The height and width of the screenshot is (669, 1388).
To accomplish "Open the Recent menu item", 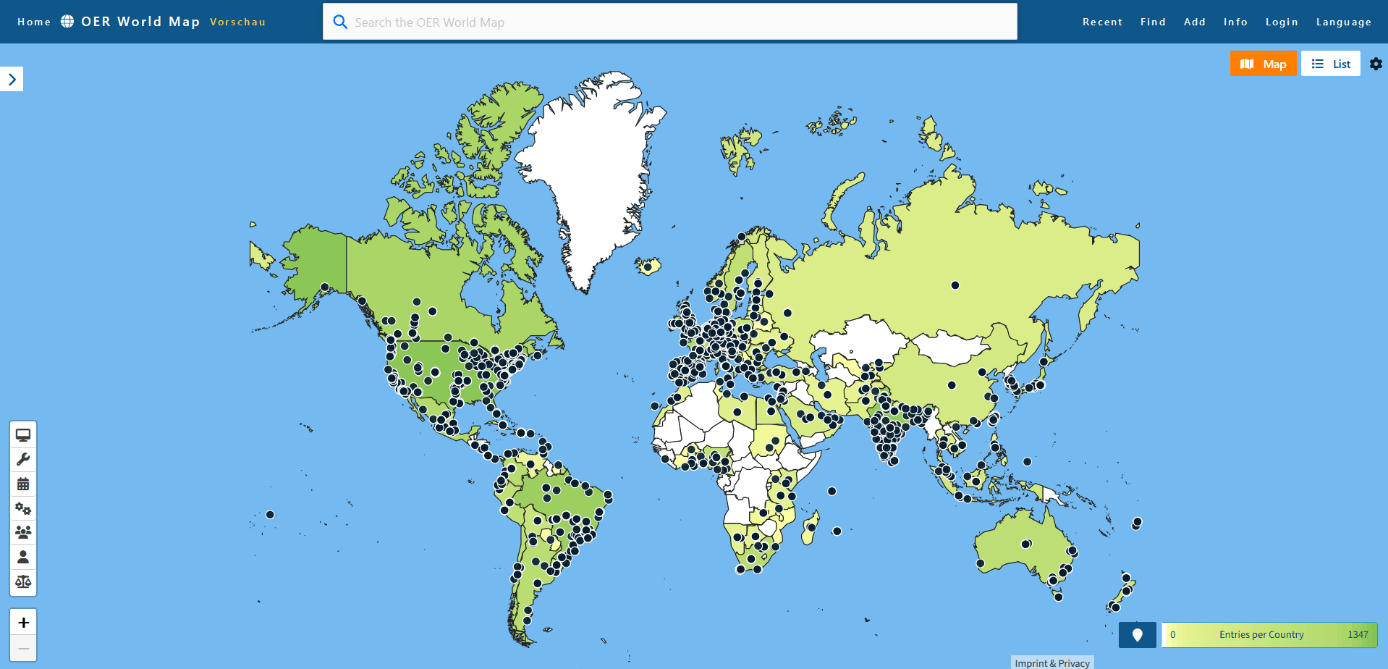I will [1102, 21].
